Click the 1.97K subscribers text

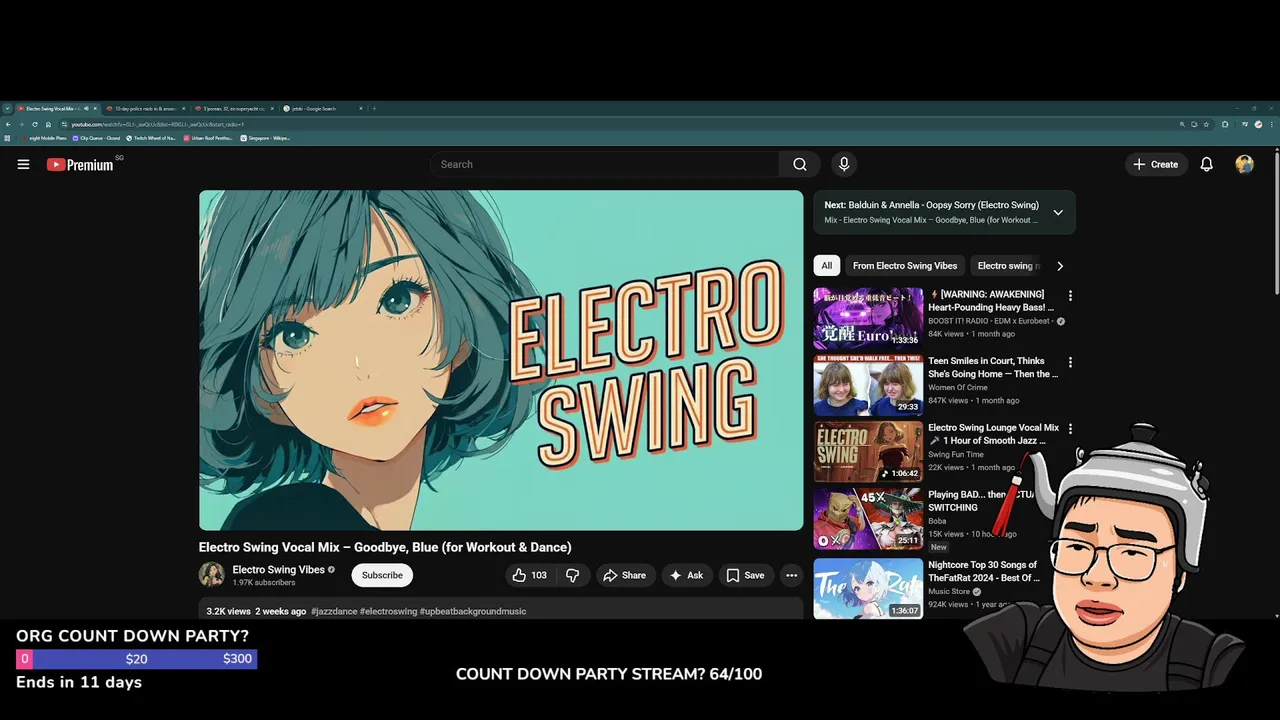click(x=264, y=582)
